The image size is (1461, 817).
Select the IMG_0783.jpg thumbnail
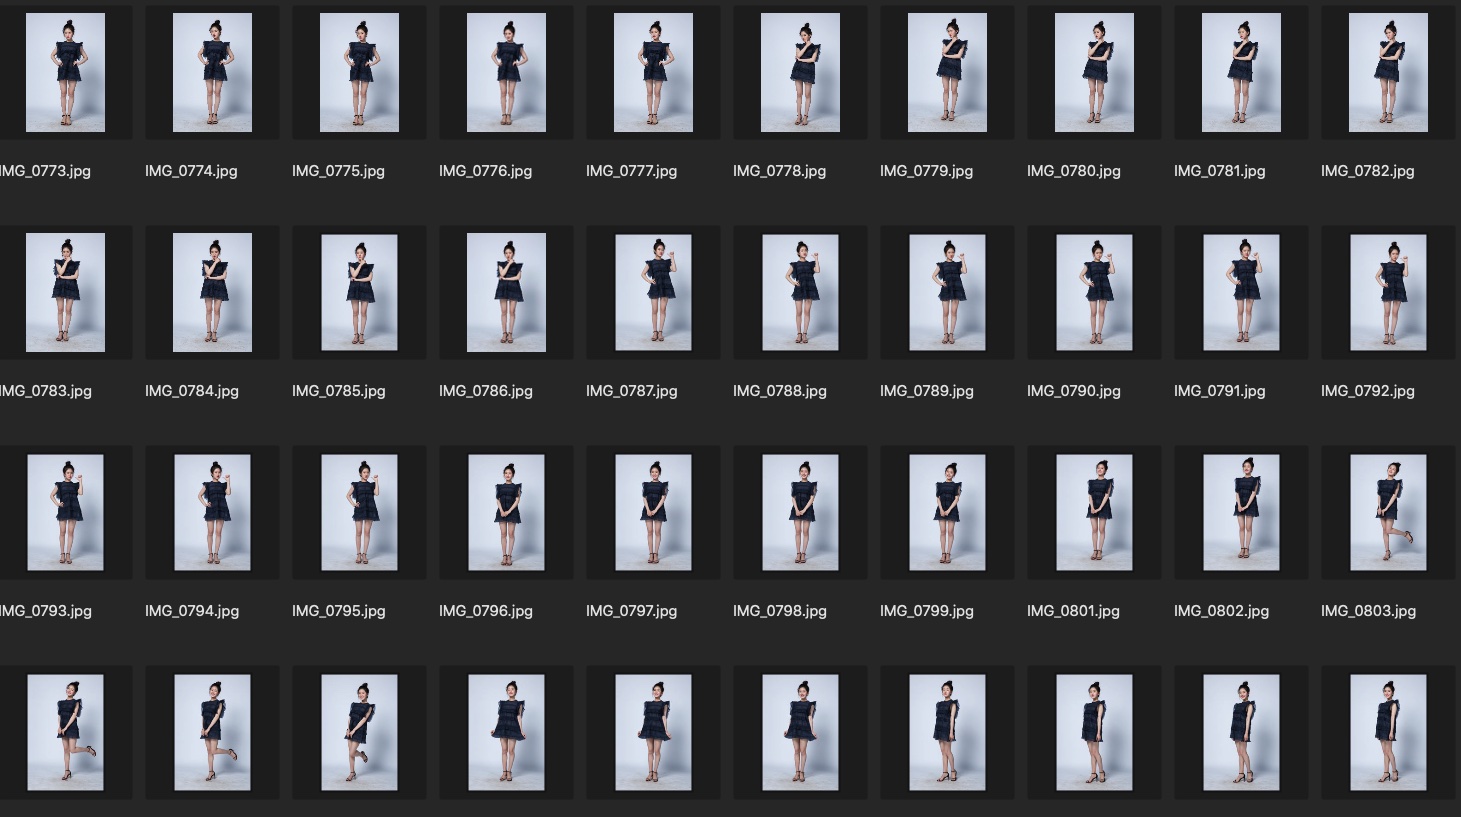(65, 292)
